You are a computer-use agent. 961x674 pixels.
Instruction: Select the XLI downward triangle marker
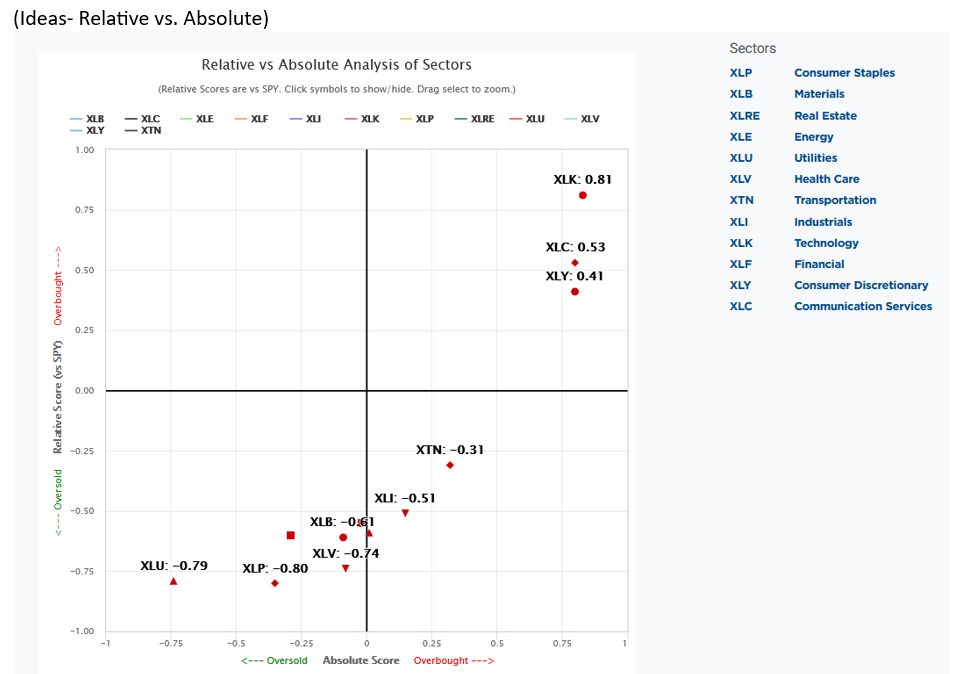pos(405,513)
